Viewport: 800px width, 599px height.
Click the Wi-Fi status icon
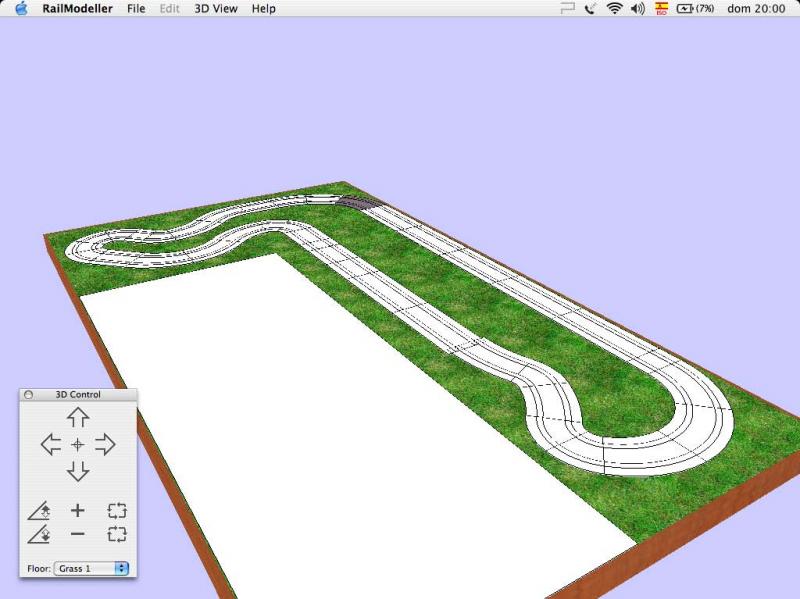tap(614, 8)
